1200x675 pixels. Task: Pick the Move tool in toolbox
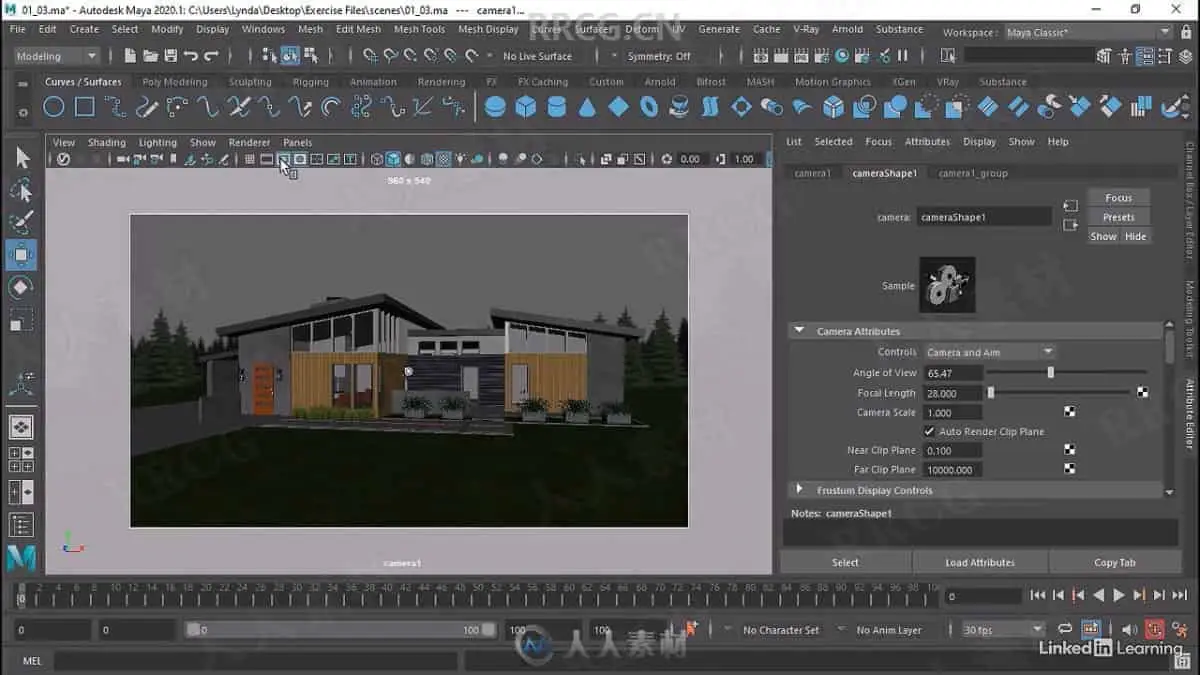coord(21,255)
